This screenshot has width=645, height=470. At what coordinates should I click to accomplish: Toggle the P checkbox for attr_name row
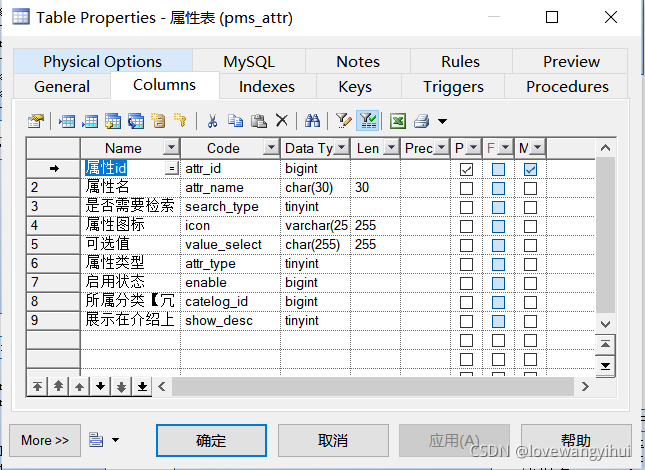tap(466, 188)
